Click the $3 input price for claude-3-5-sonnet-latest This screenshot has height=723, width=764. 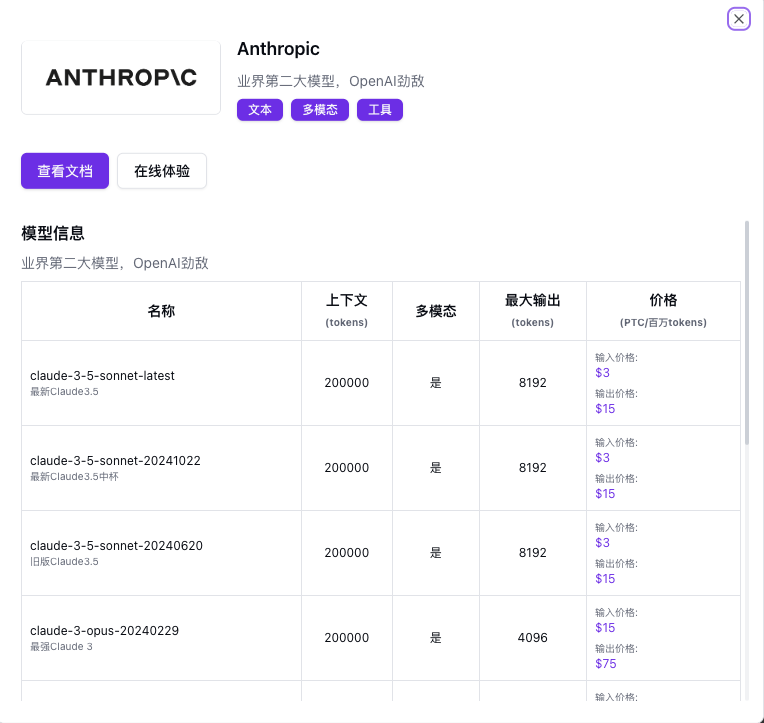[602, 373]
